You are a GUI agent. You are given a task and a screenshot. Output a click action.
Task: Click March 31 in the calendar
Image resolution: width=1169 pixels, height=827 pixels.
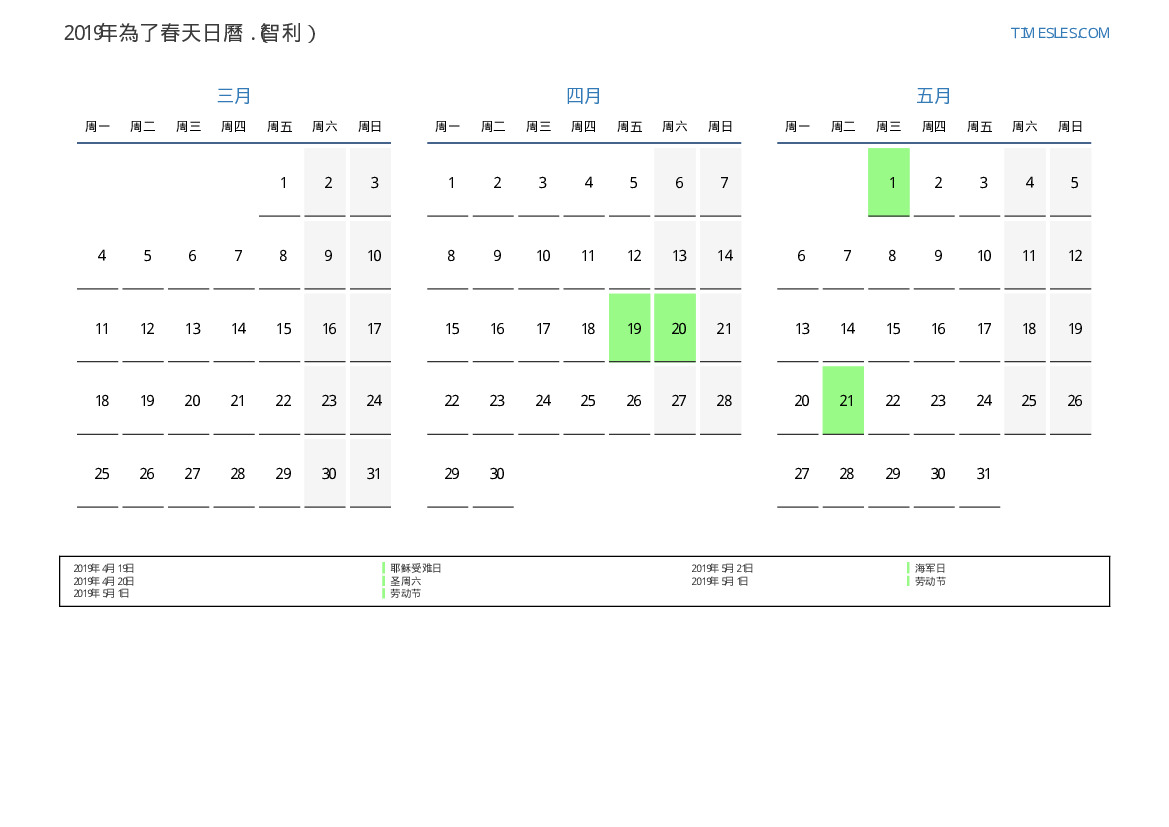tap(371, 474)
